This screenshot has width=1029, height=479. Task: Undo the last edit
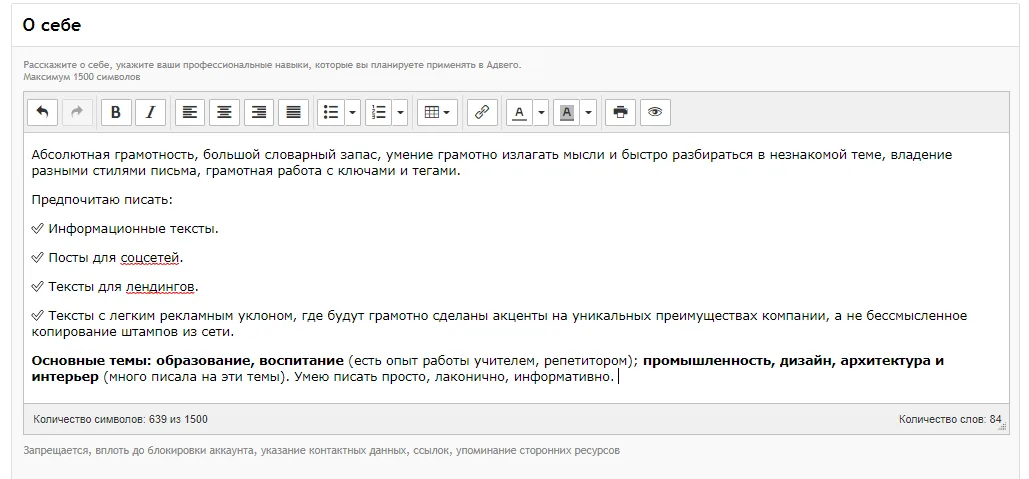pyautogui.click(x=43, y=112)
